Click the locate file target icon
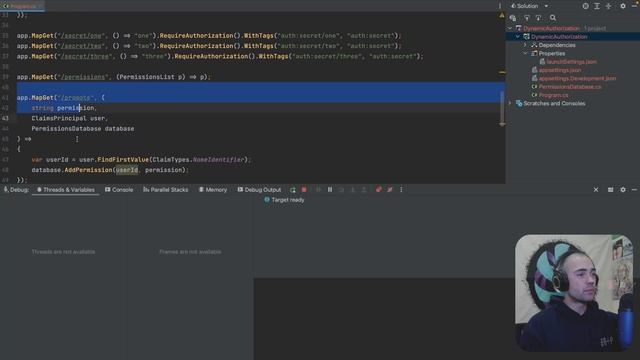The image size is (640, 360). [x=585, y=6]
